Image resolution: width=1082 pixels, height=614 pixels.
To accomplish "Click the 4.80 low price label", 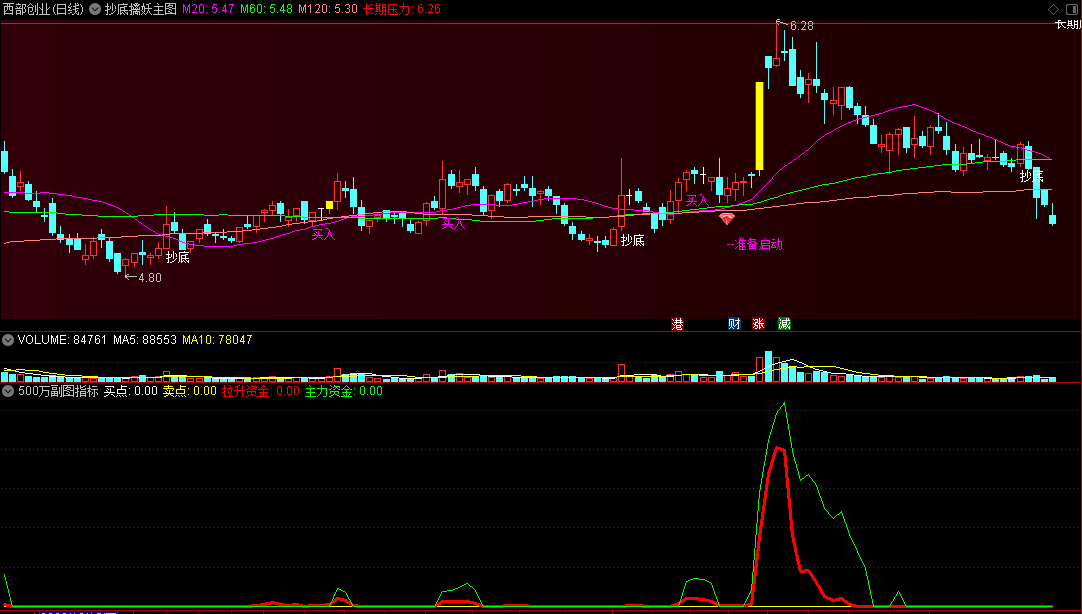I will [150, 277].
